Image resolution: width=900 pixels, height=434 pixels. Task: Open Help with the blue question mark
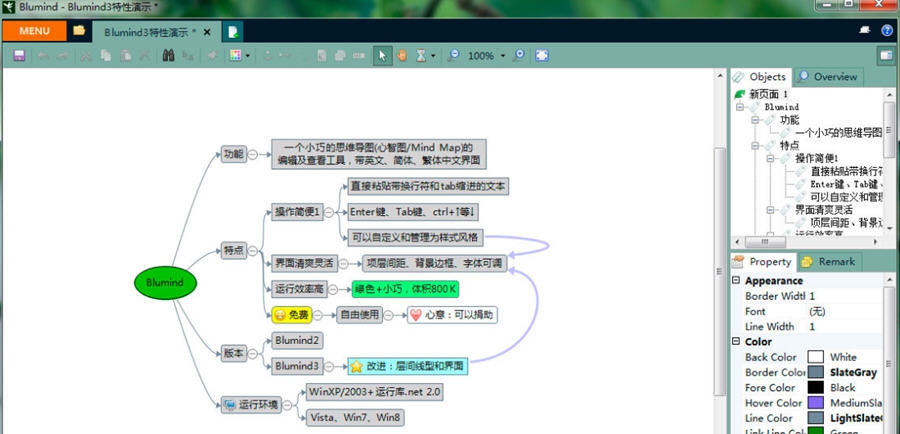(887, 31)
